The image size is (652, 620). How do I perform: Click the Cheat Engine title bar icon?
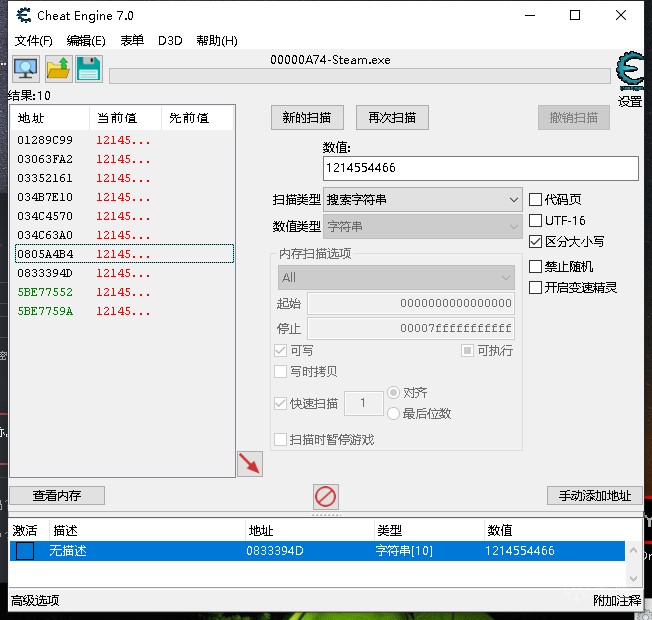[24, 15]
